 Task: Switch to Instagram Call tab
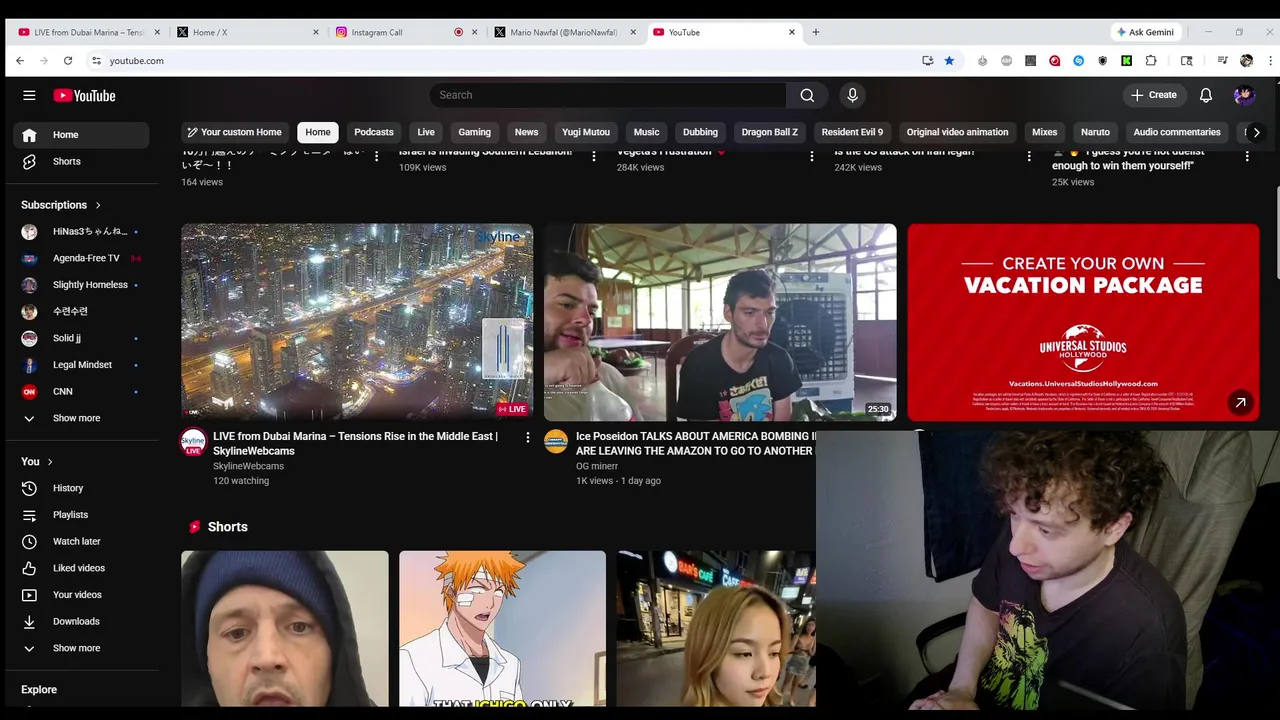click(x=406, y=32)
